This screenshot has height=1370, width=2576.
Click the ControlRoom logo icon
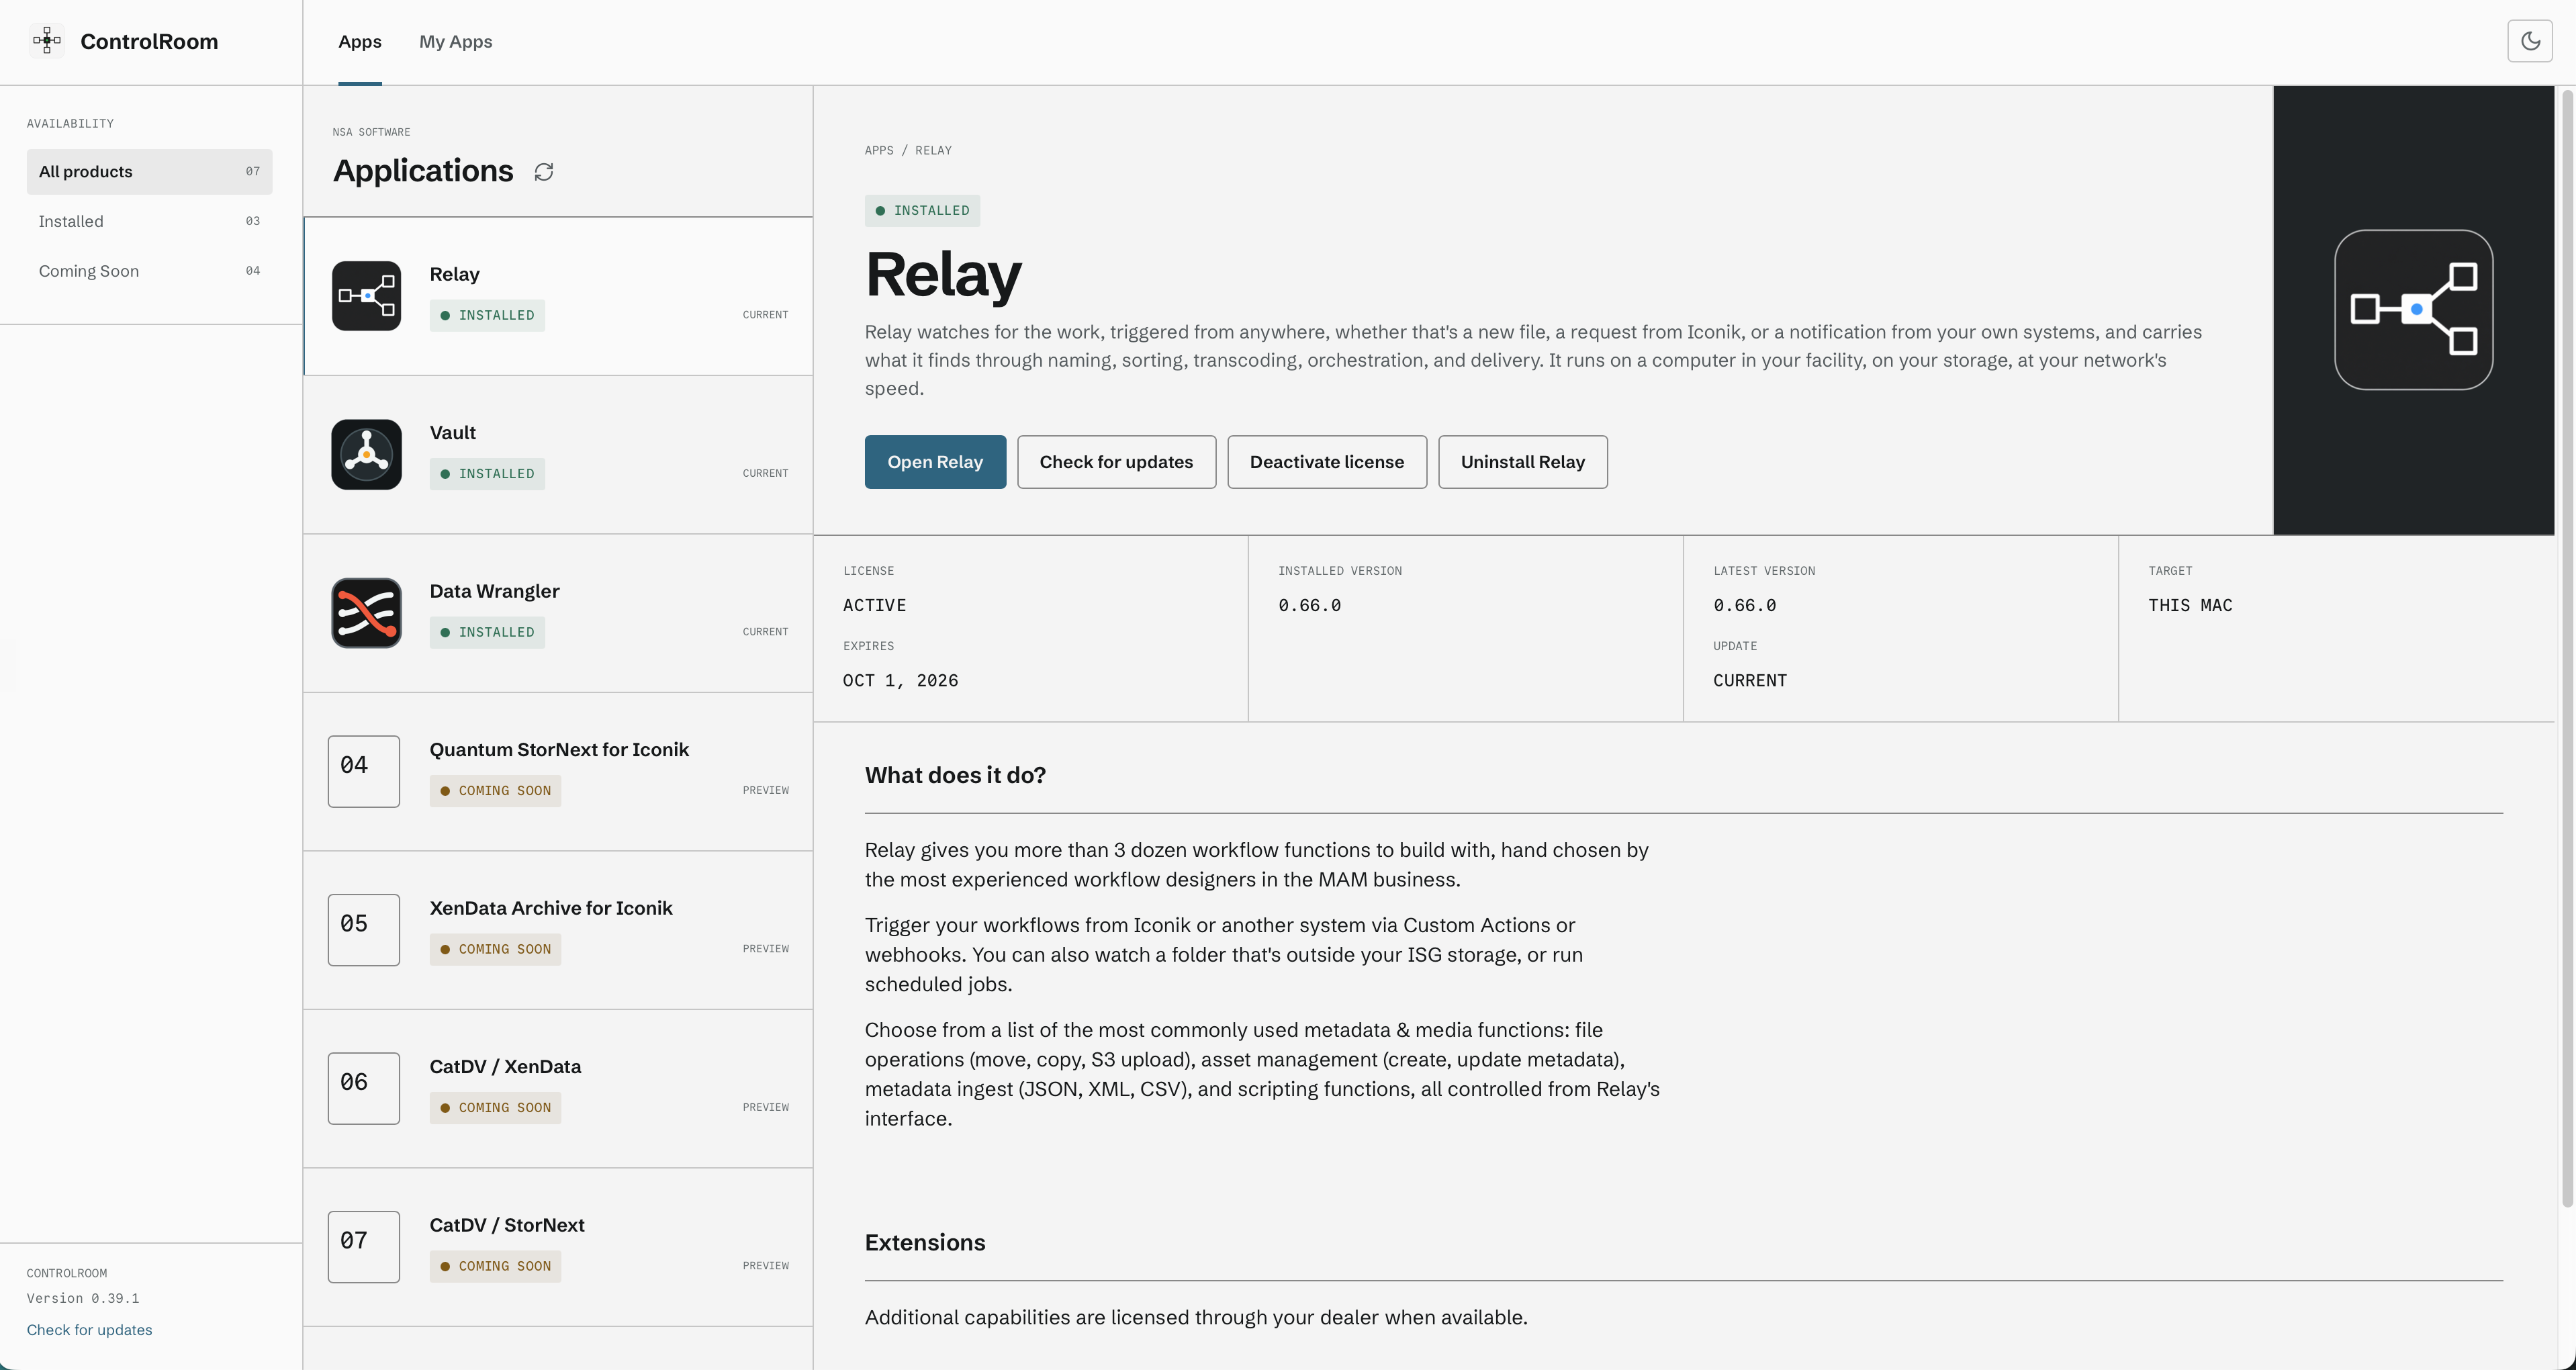tap(47, 41)
